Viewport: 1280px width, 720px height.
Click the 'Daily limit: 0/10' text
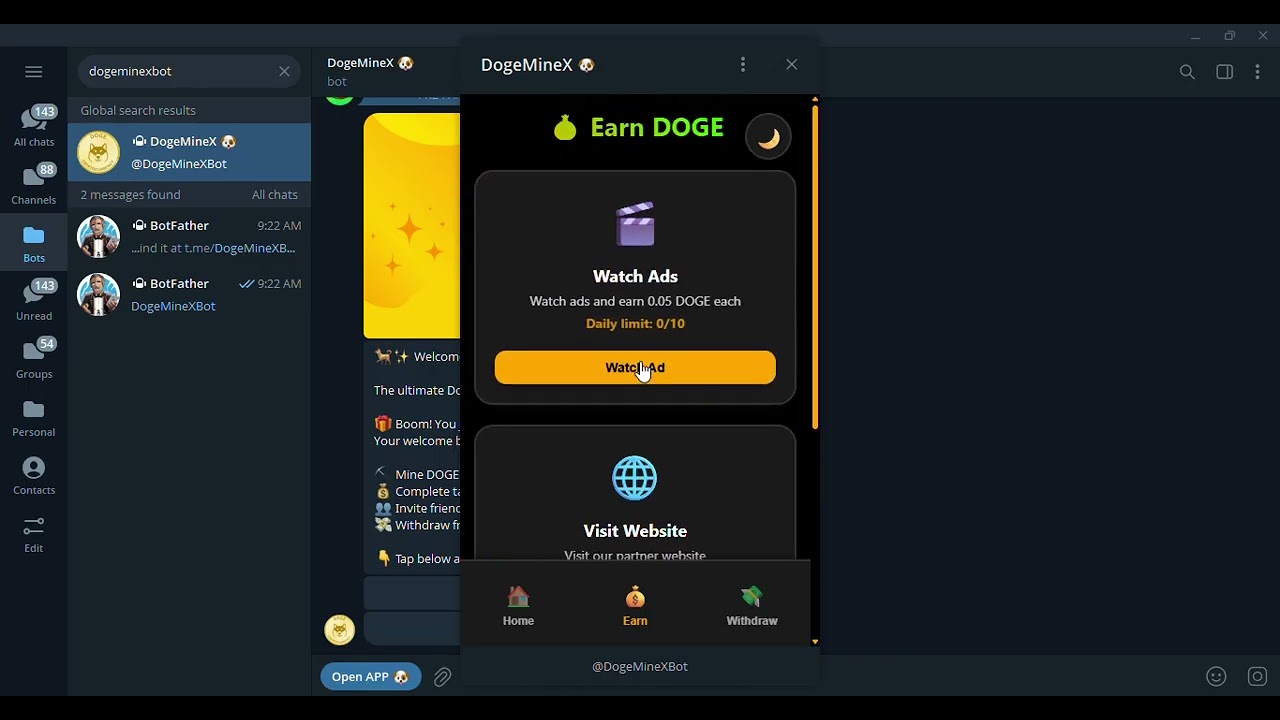pyautogui.click(x=635, y=323)
